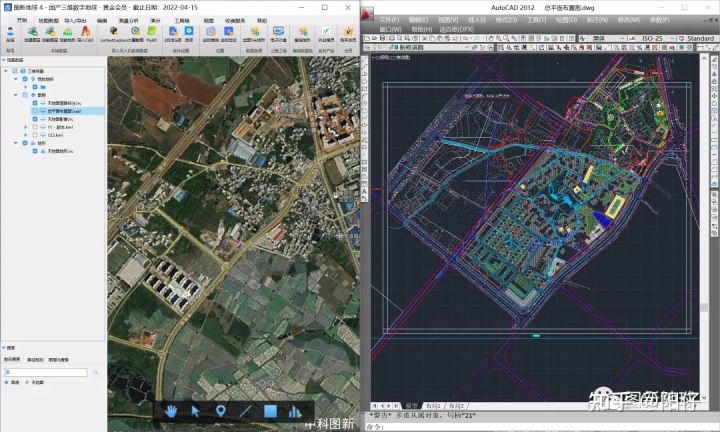Click the monitor icon in the ribbon
Viewport: 720px width, 432px height.
click(278, 31)
